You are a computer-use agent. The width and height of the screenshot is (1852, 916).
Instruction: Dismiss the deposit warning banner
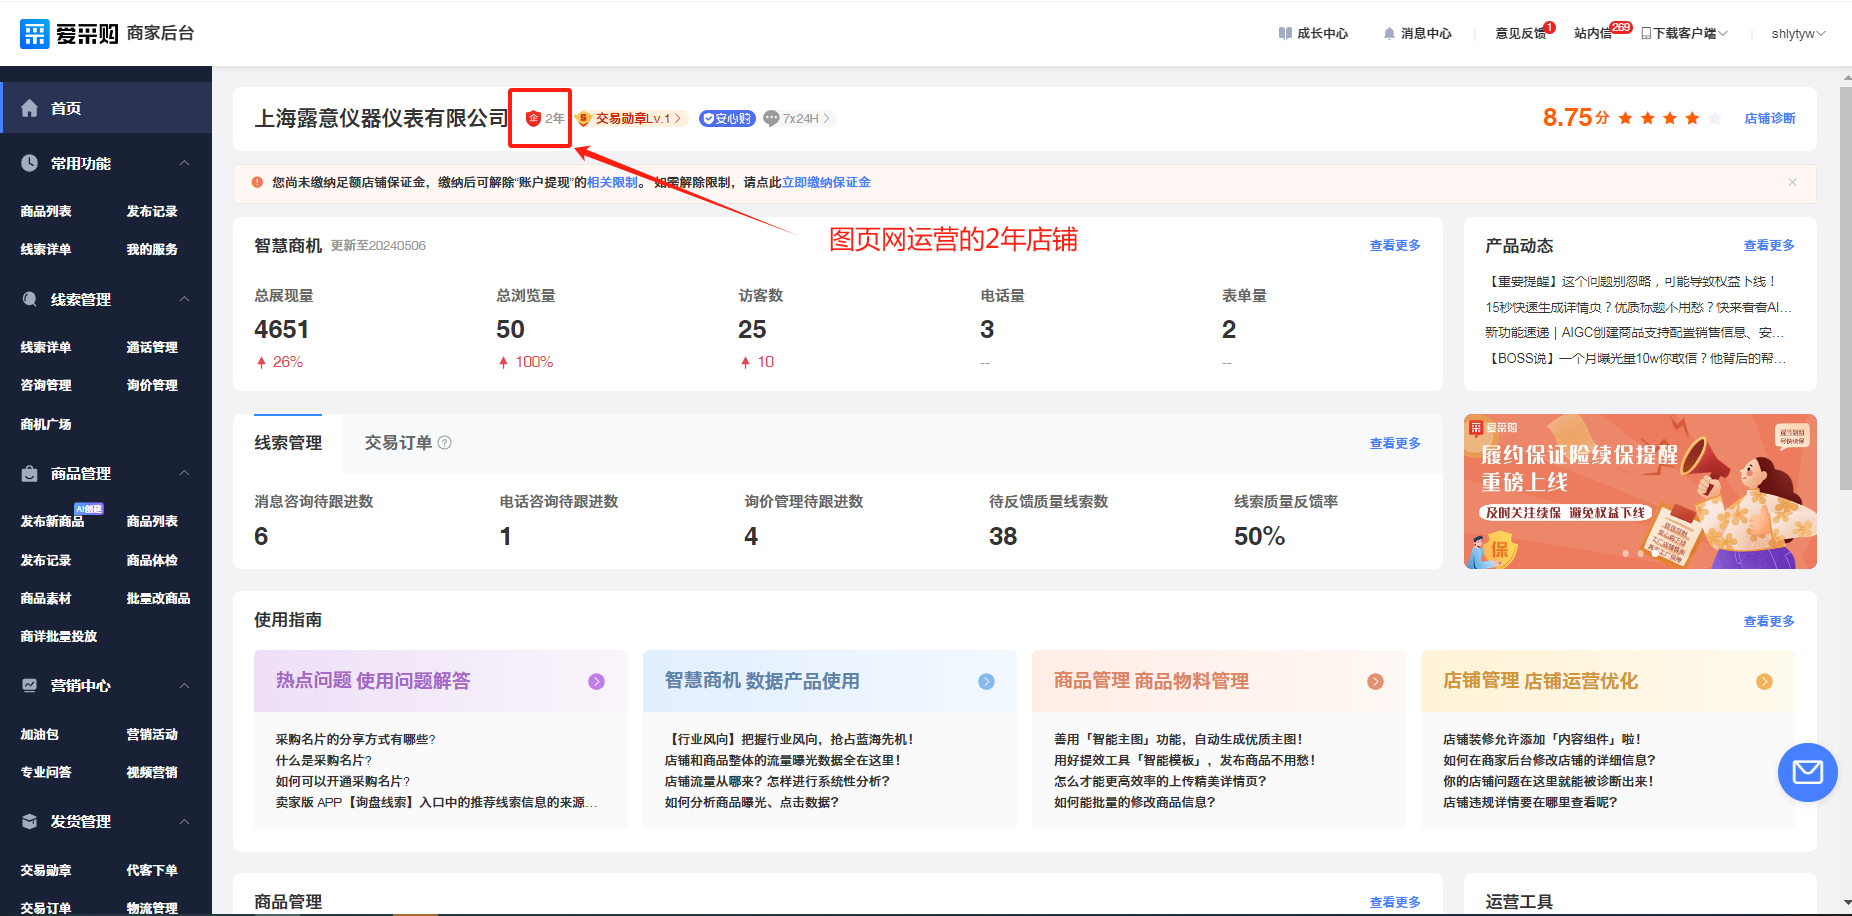pyautogui.click(x=1792, y=182)
